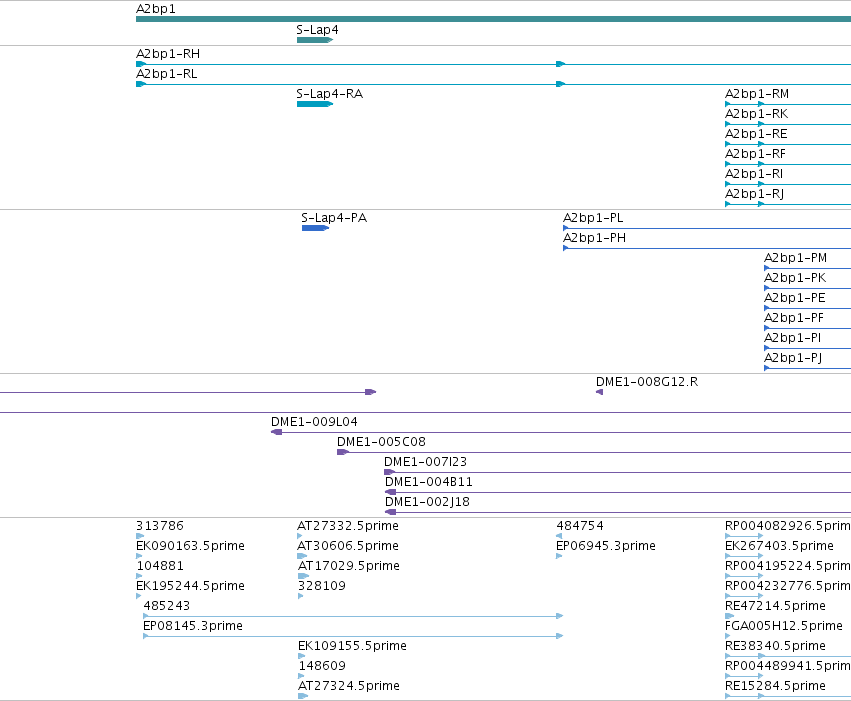Click the EK109155.5prime EST label
This screenshot has width=851, height=701.
(352, 647)
